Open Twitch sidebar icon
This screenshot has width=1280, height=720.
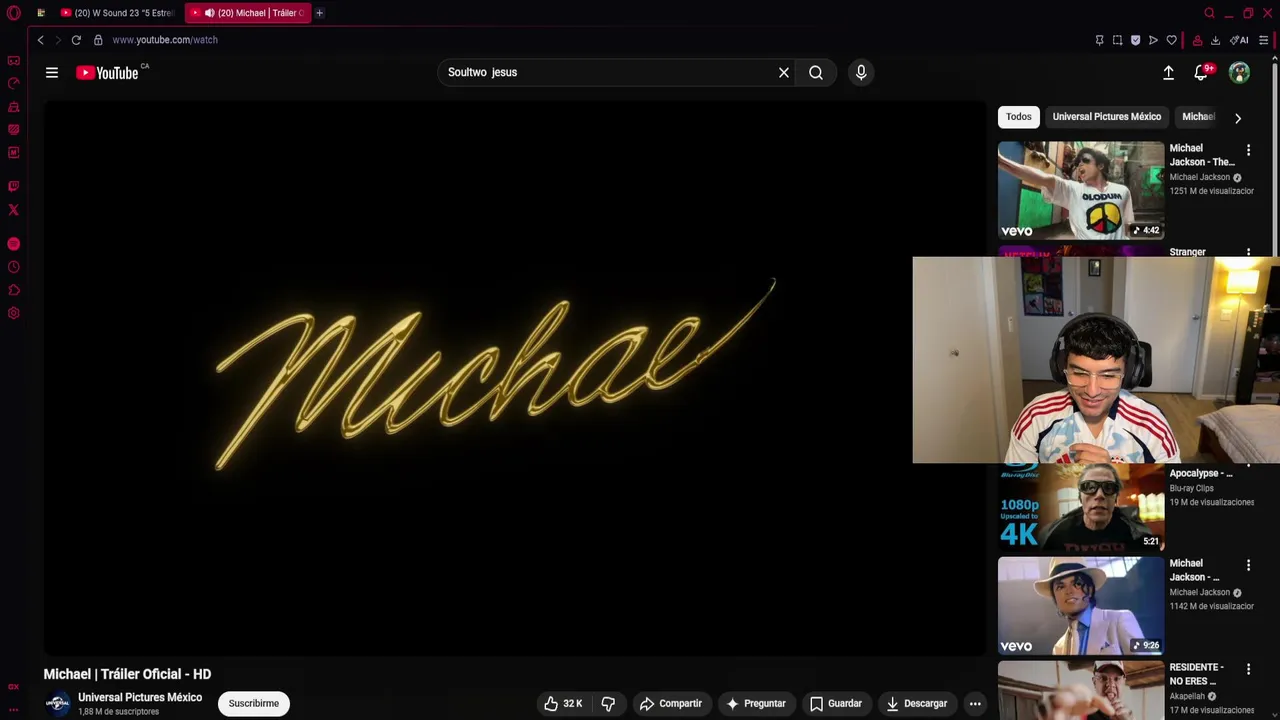[13, 186]
